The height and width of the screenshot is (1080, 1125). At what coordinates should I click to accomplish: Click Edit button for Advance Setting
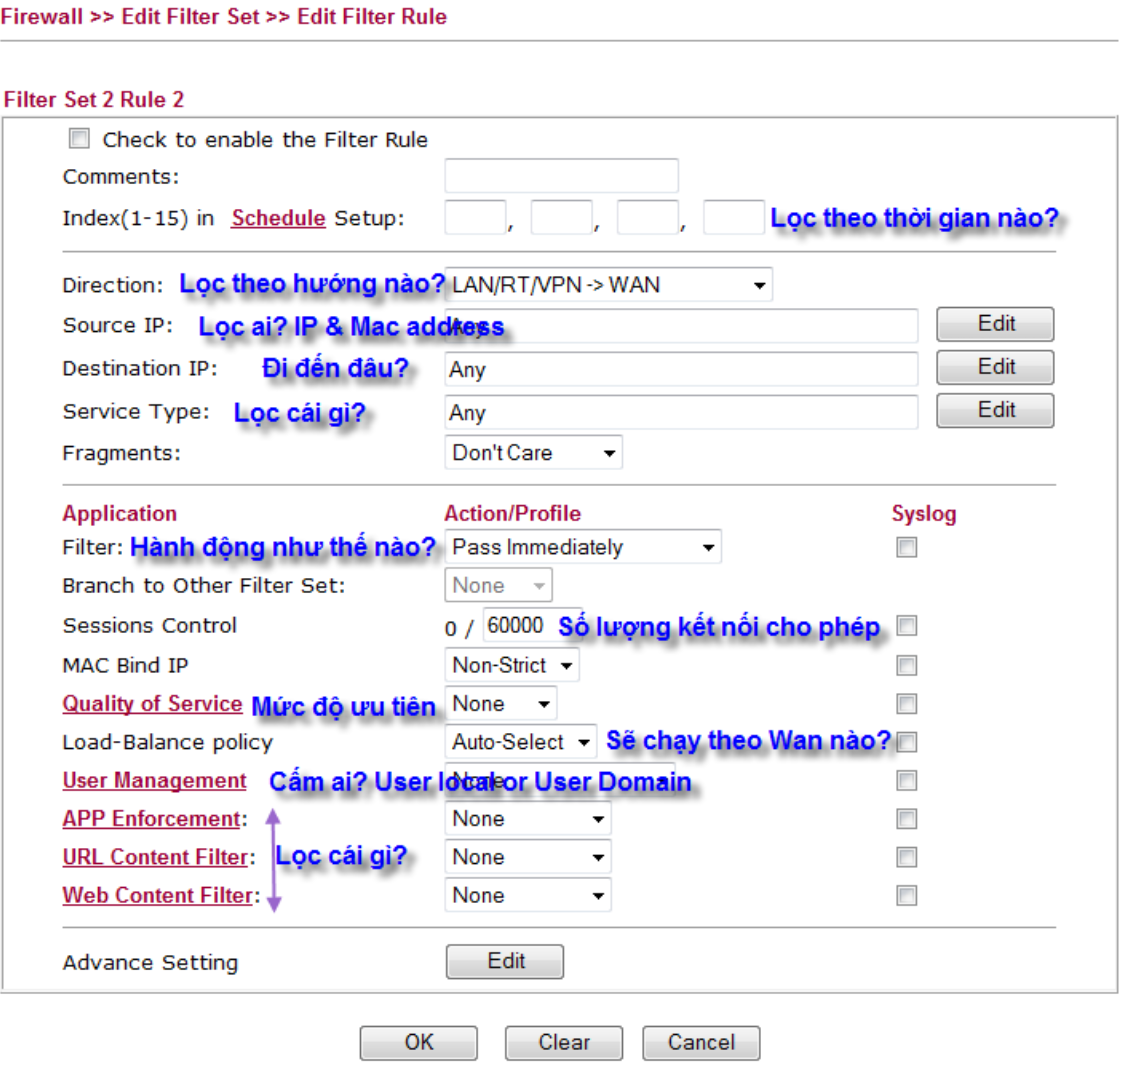pyautogui.click(x=505, y=962)
